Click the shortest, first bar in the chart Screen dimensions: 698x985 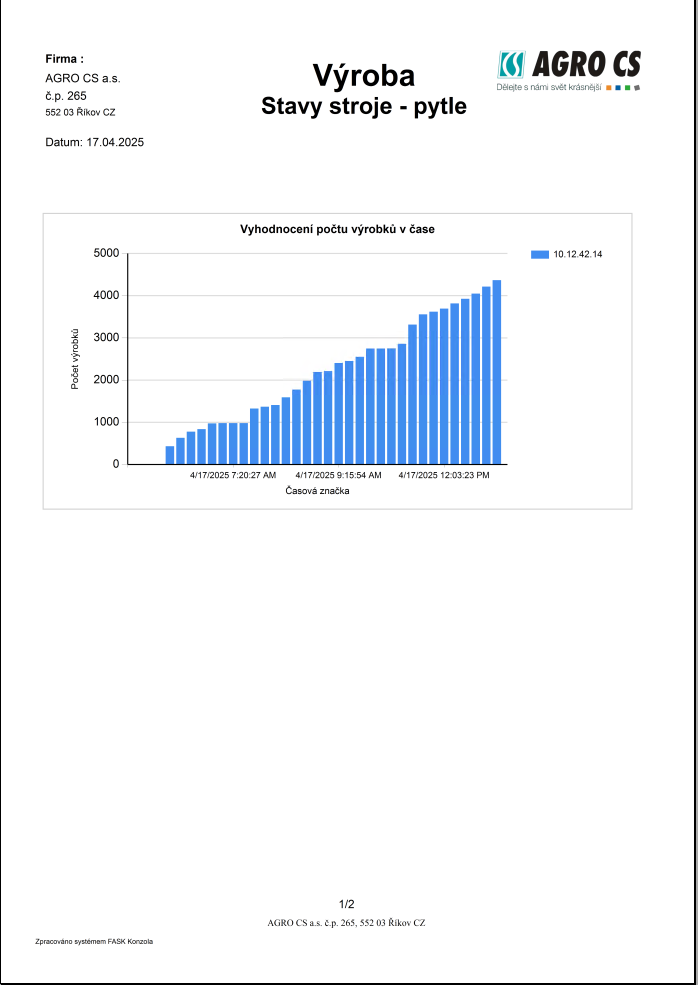170,455
